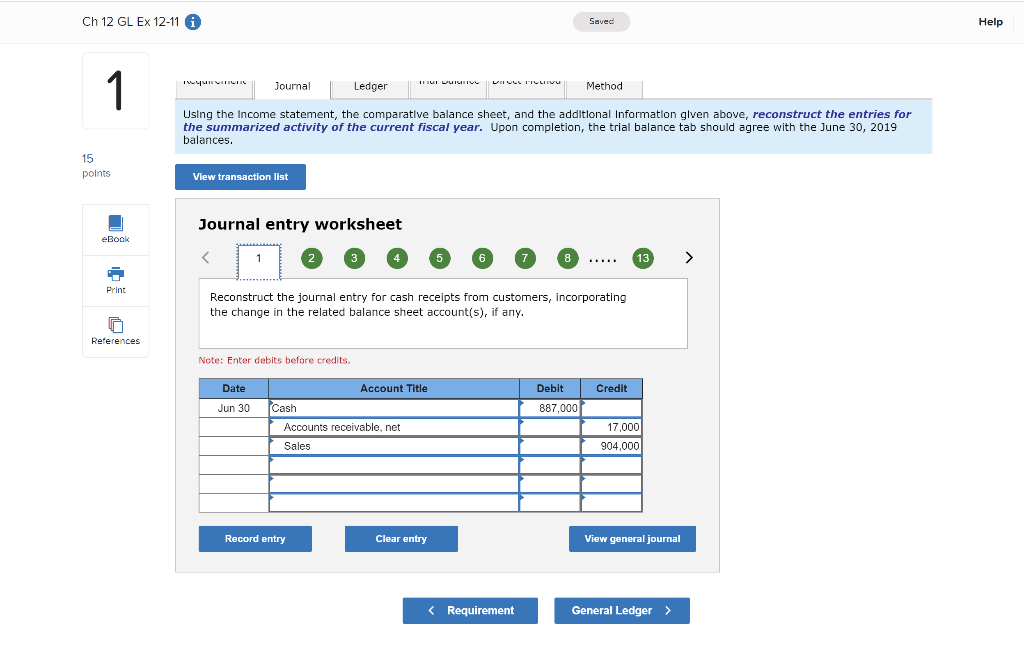
Task: Jump to journal entry 6
Action: [x=482, y=259]
